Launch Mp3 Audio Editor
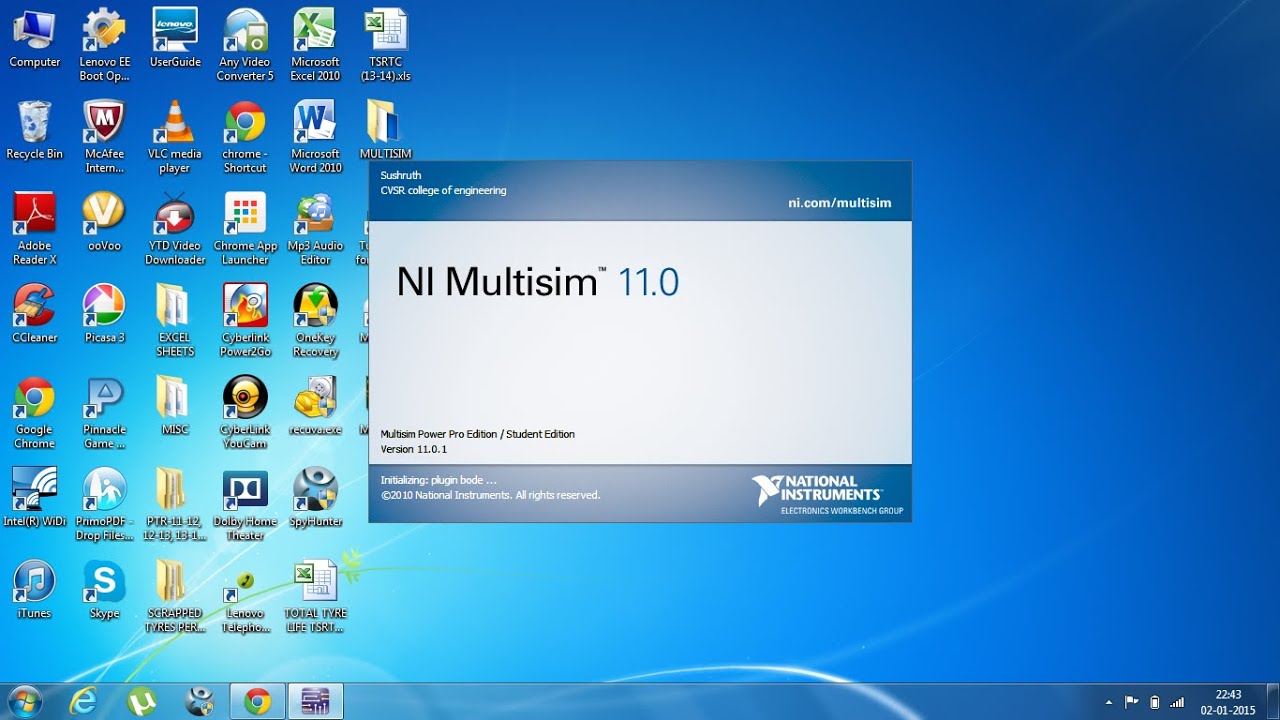 tap(315, 229)
